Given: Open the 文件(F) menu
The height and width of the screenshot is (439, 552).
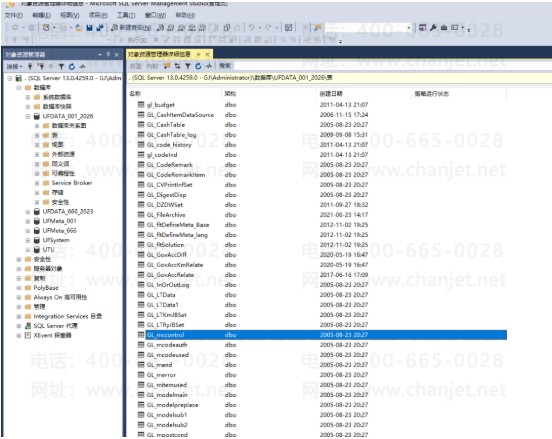Looking at the screenshot, I should point(14,15).
